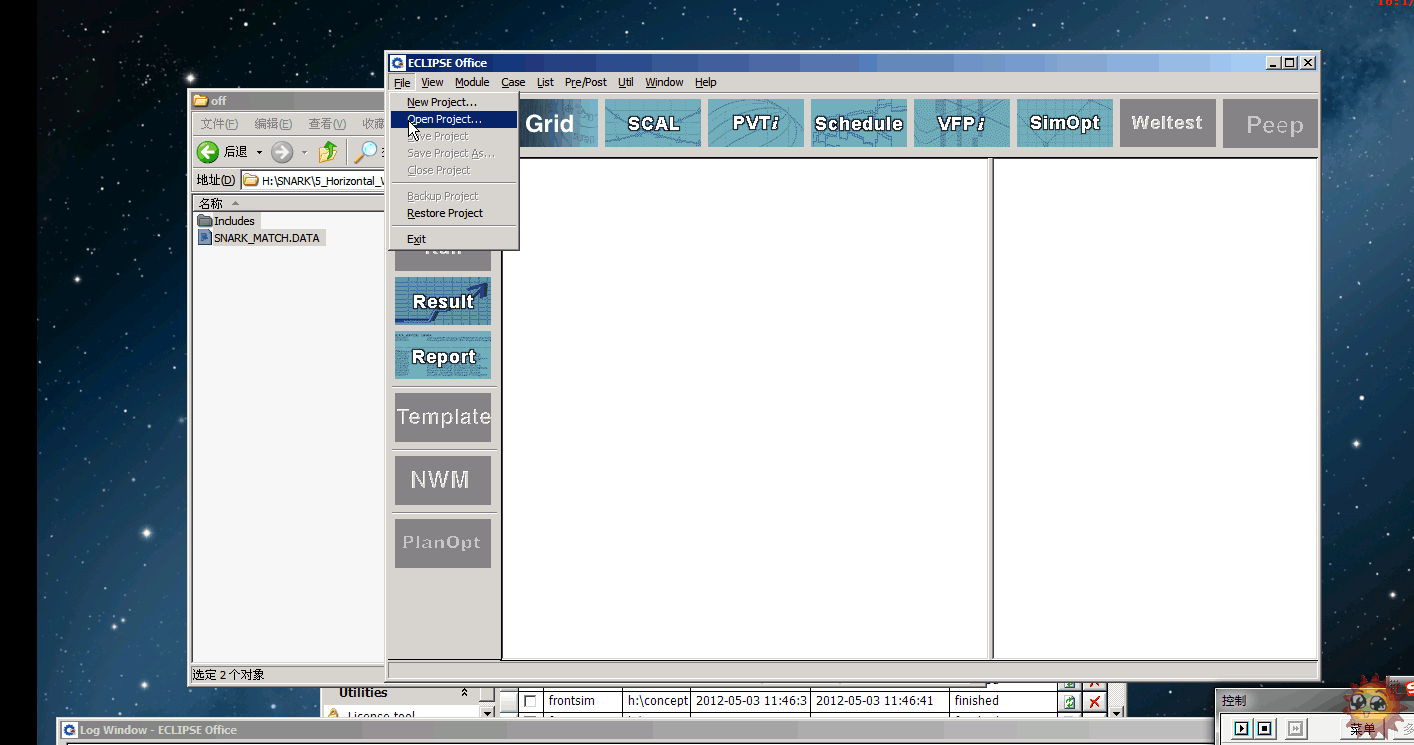This screenshot has width=1414, height=745.
Task: Go back in the off explorer window
Action: click(x=222, y=152)
